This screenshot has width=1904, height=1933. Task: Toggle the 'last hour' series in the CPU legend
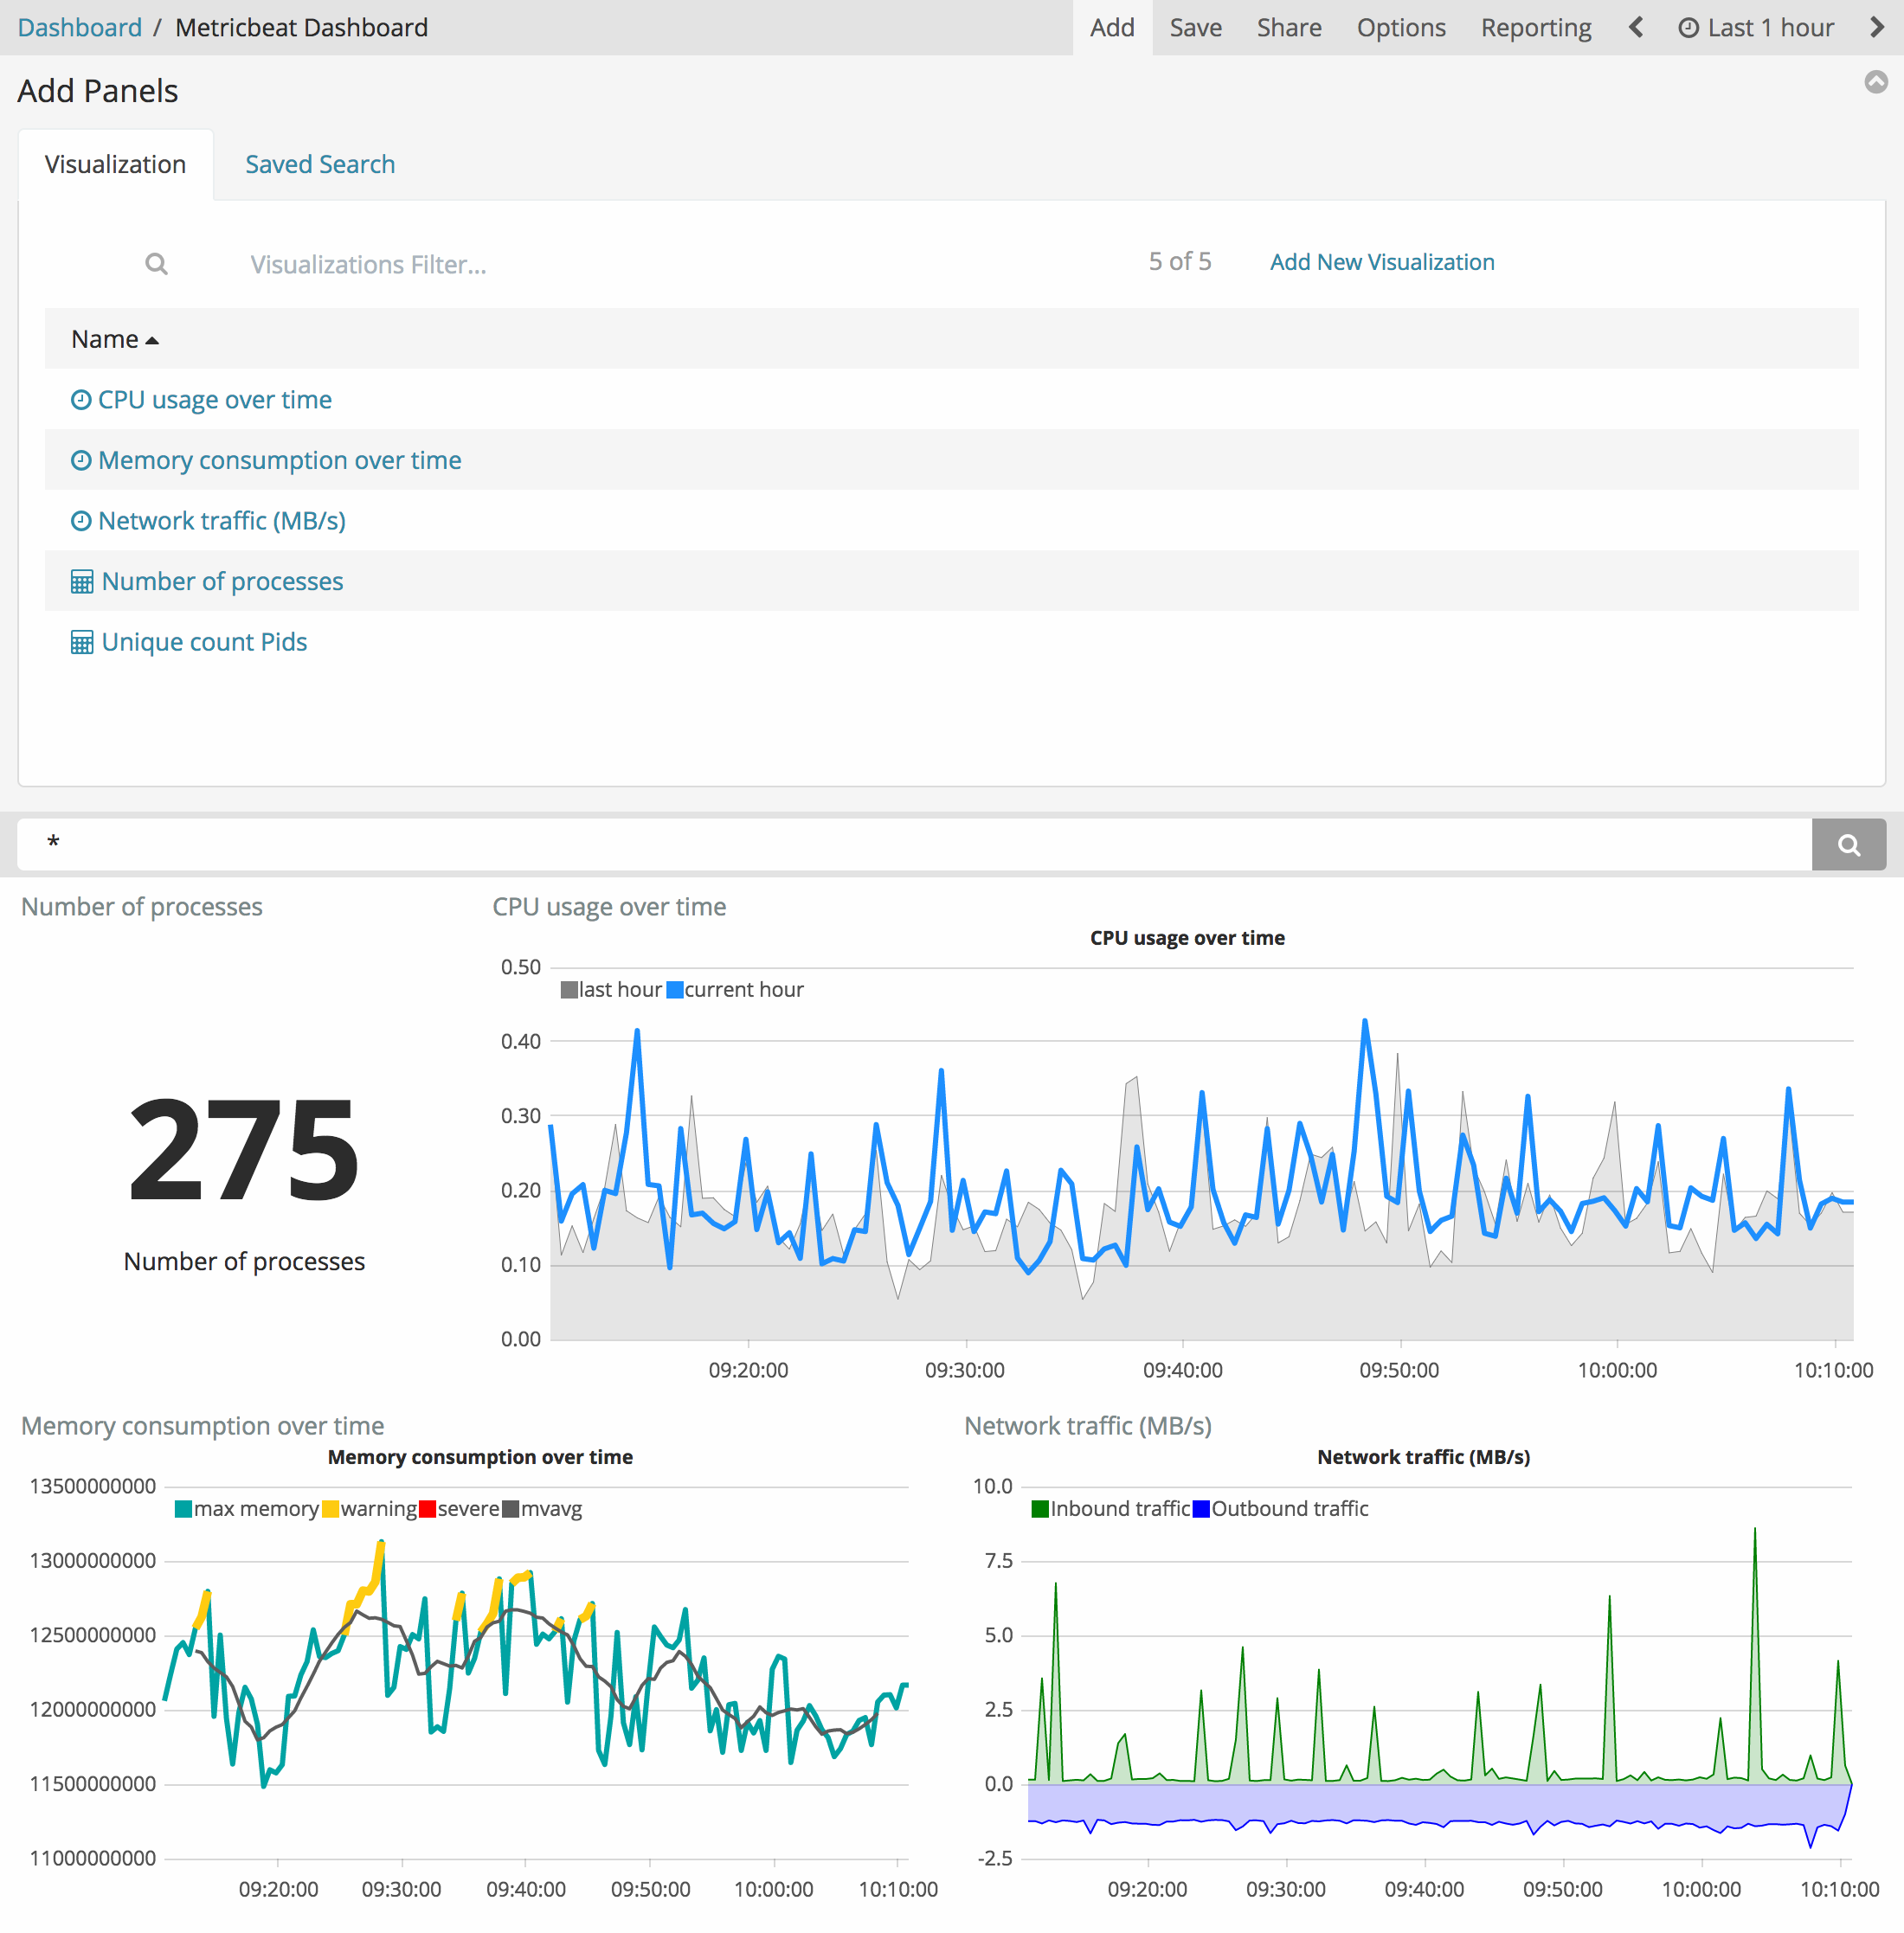click(x=620, y=989)
